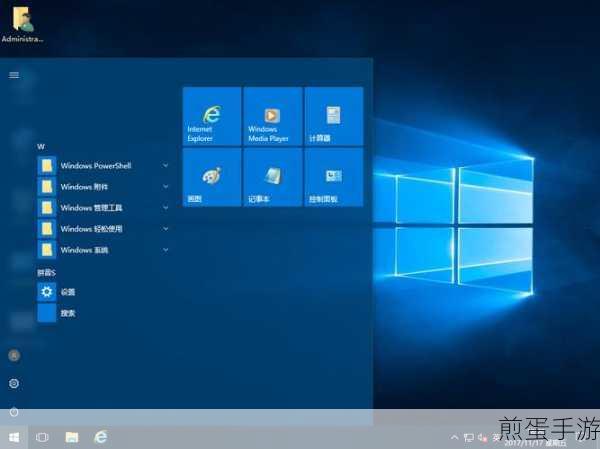Open 搜索 in the app list
Viewport: 600px width, 449px height.
click(103, 313)
